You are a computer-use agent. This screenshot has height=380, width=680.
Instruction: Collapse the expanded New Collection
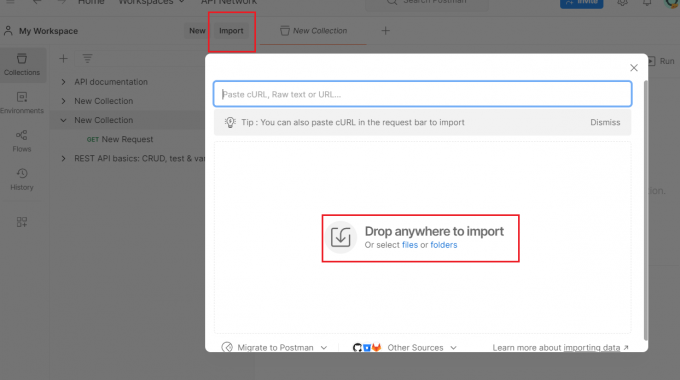pyautogui.click(x=63, y=120)
